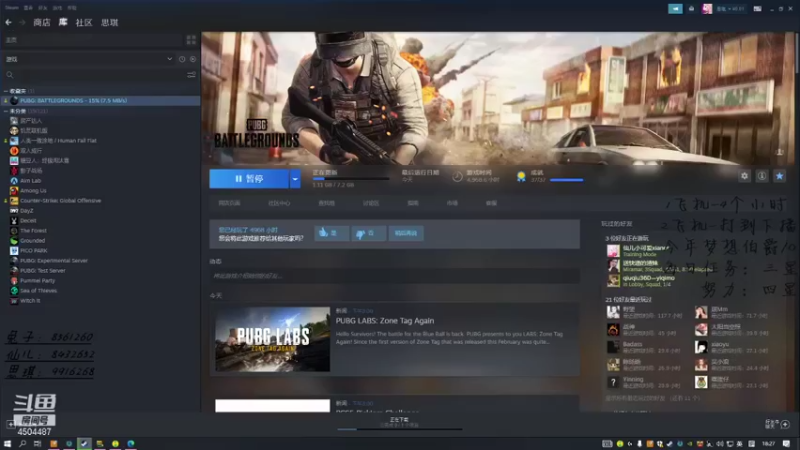Open PUBG LABS: Zone Tag Again headline
The height and width of the screenshot is (450, 800).
click(385, 321)
